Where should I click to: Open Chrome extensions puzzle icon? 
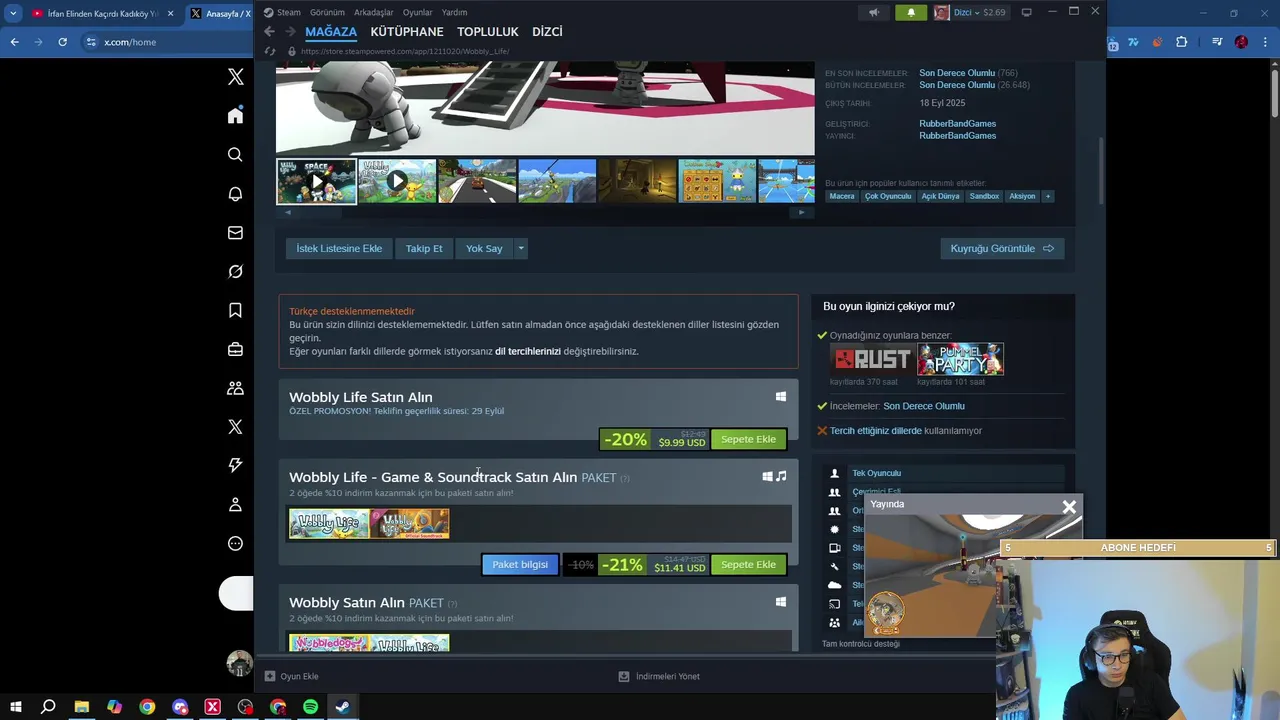(x=1181, y=42)
